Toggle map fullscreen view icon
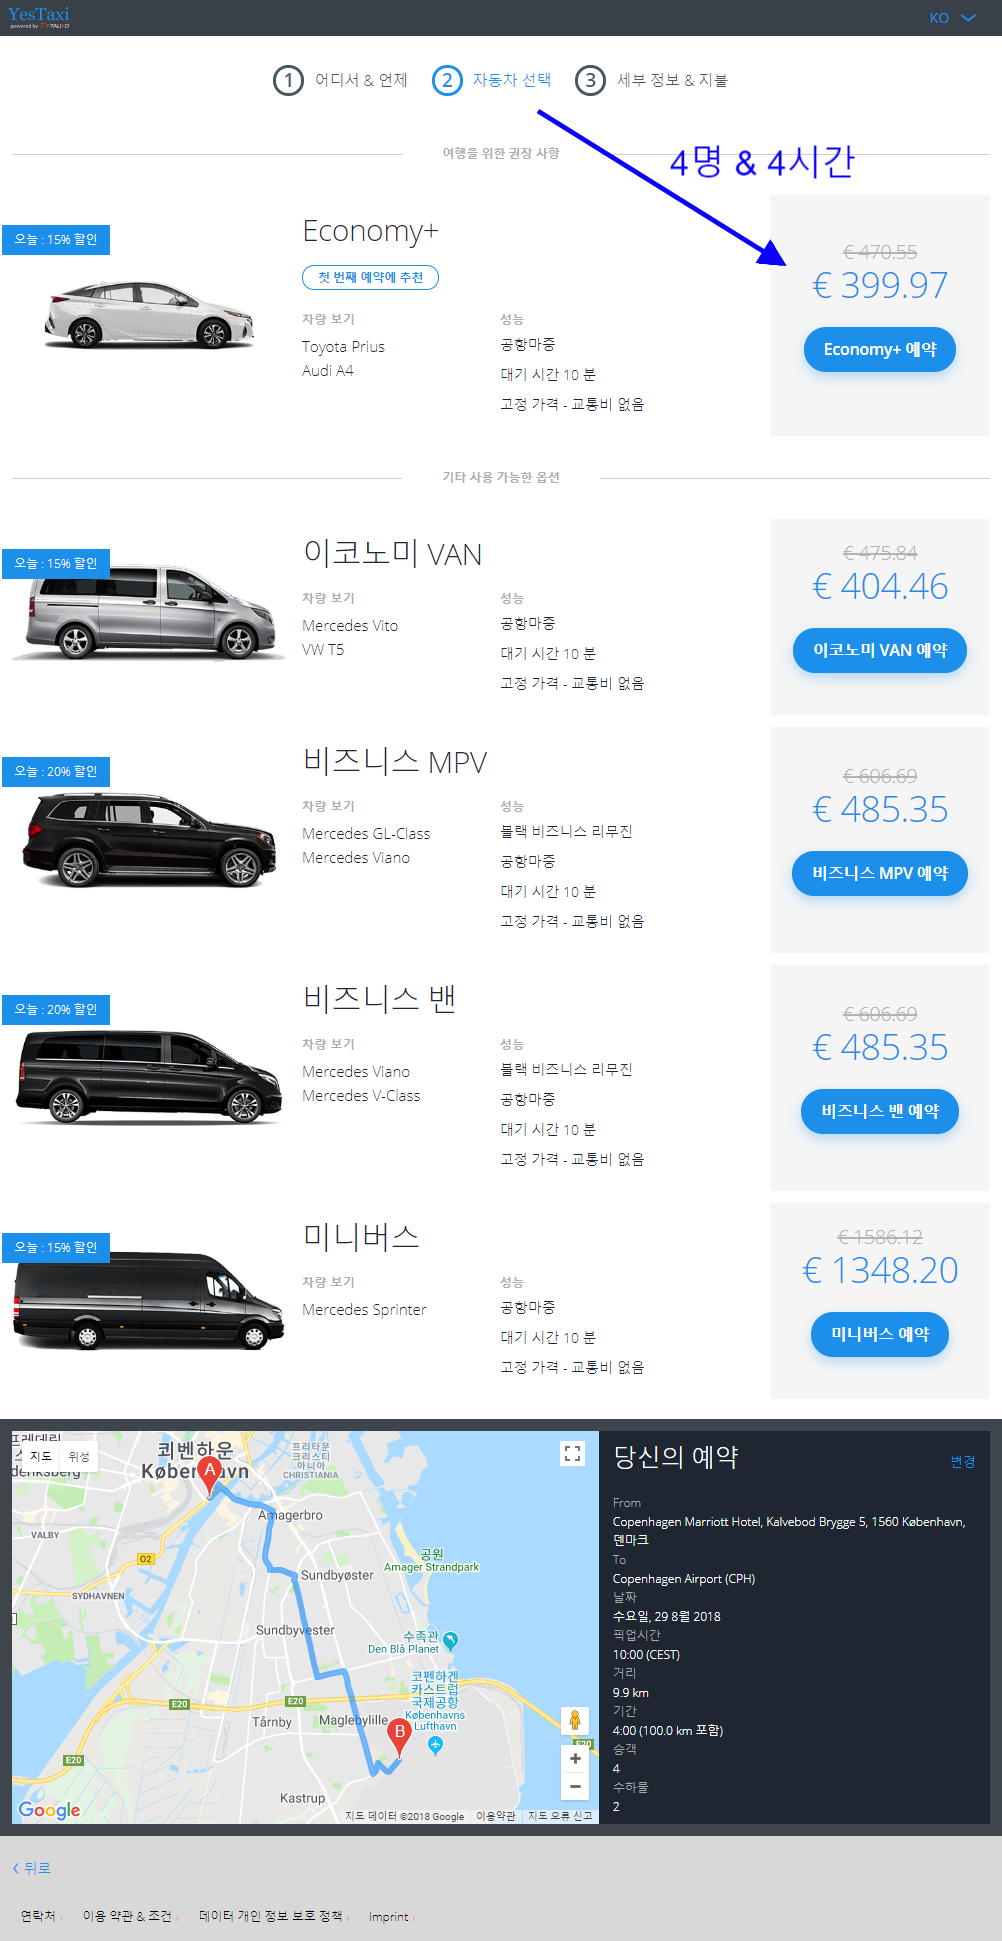 572,1454
